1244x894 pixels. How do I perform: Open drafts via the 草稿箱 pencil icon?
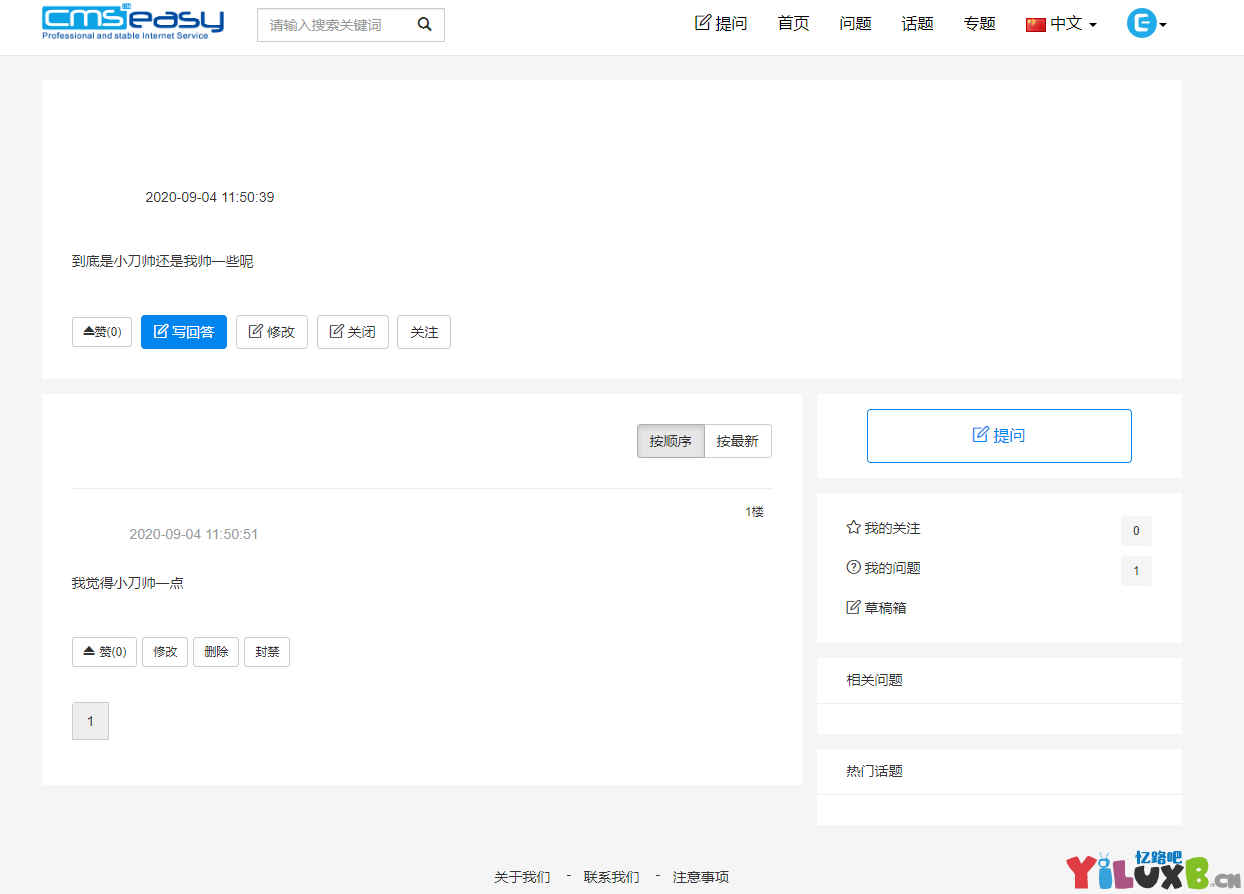pyautogui.click(x=853, y=606)
